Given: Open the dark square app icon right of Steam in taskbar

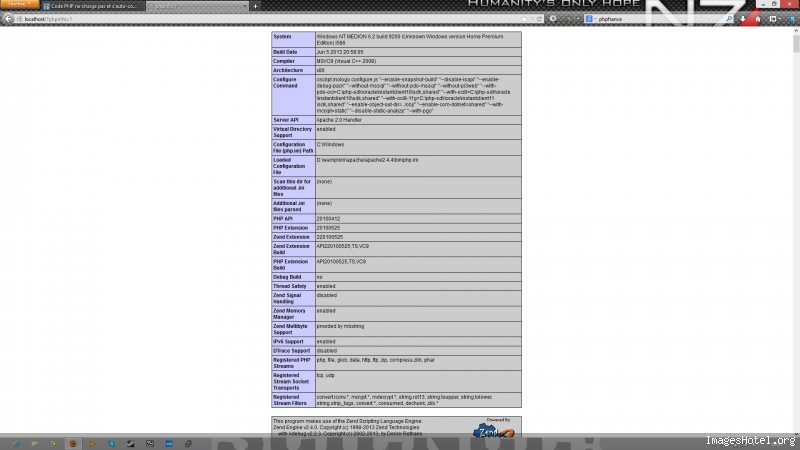Looking at the screenshot, I should [149, 444].
